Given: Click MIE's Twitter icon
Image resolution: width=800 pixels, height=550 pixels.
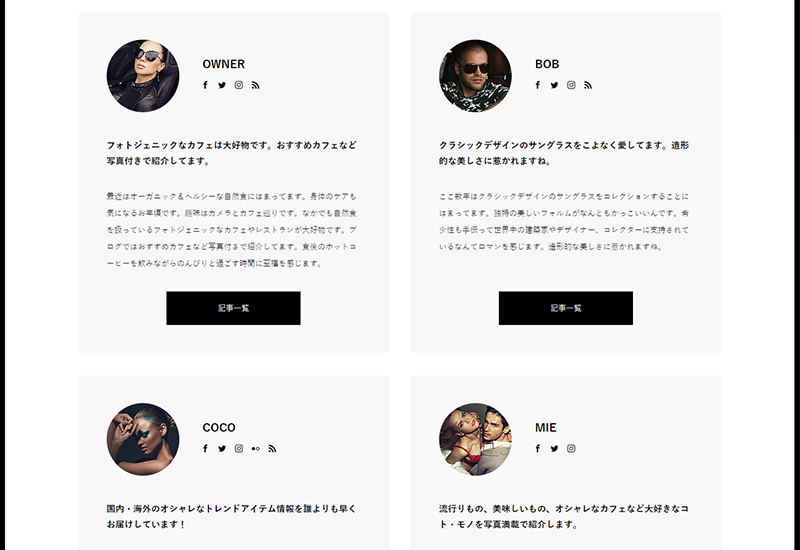Looking at the screenshot, I should (555, 448).
